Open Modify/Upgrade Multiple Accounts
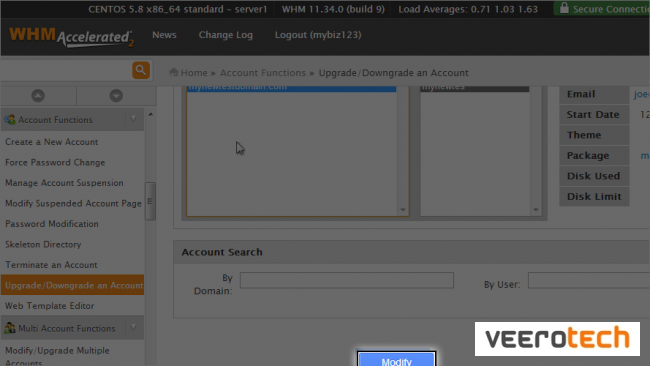The width and height of the screenshot is (650, 366). pos(57,356)
